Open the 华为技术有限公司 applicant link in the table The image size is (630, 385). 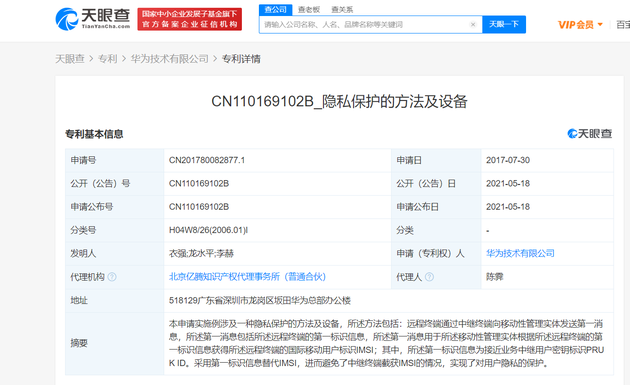pyautogui.click(x=520, y=253)
